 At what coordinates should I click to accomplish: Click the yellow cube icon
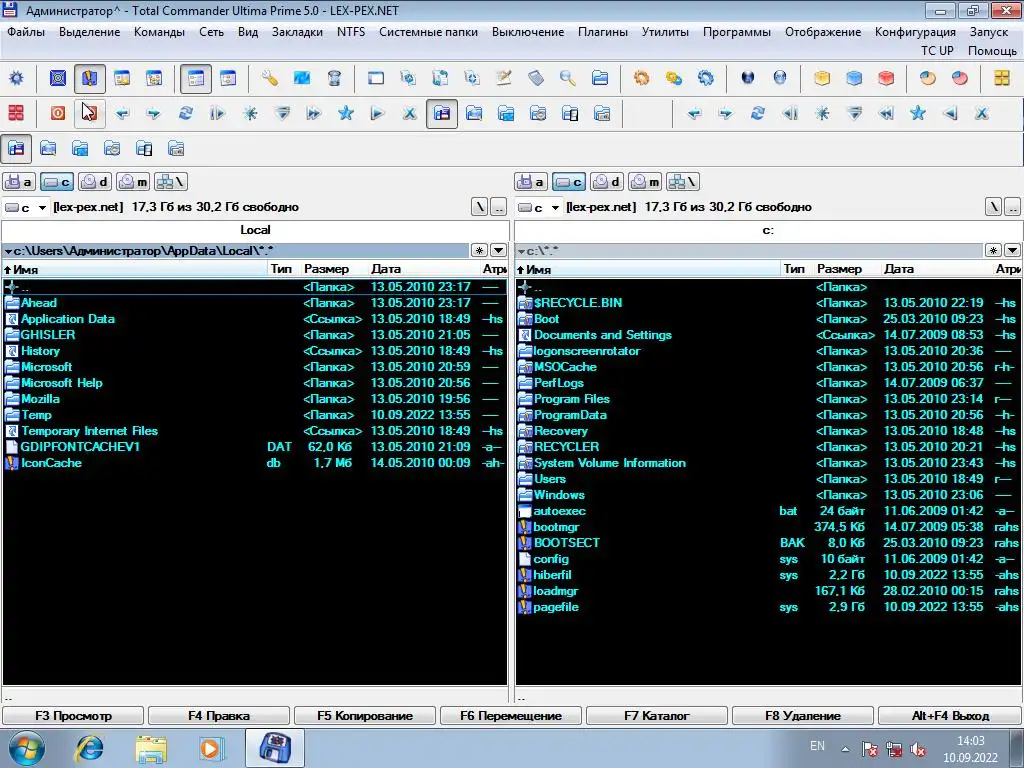(822, 79)
